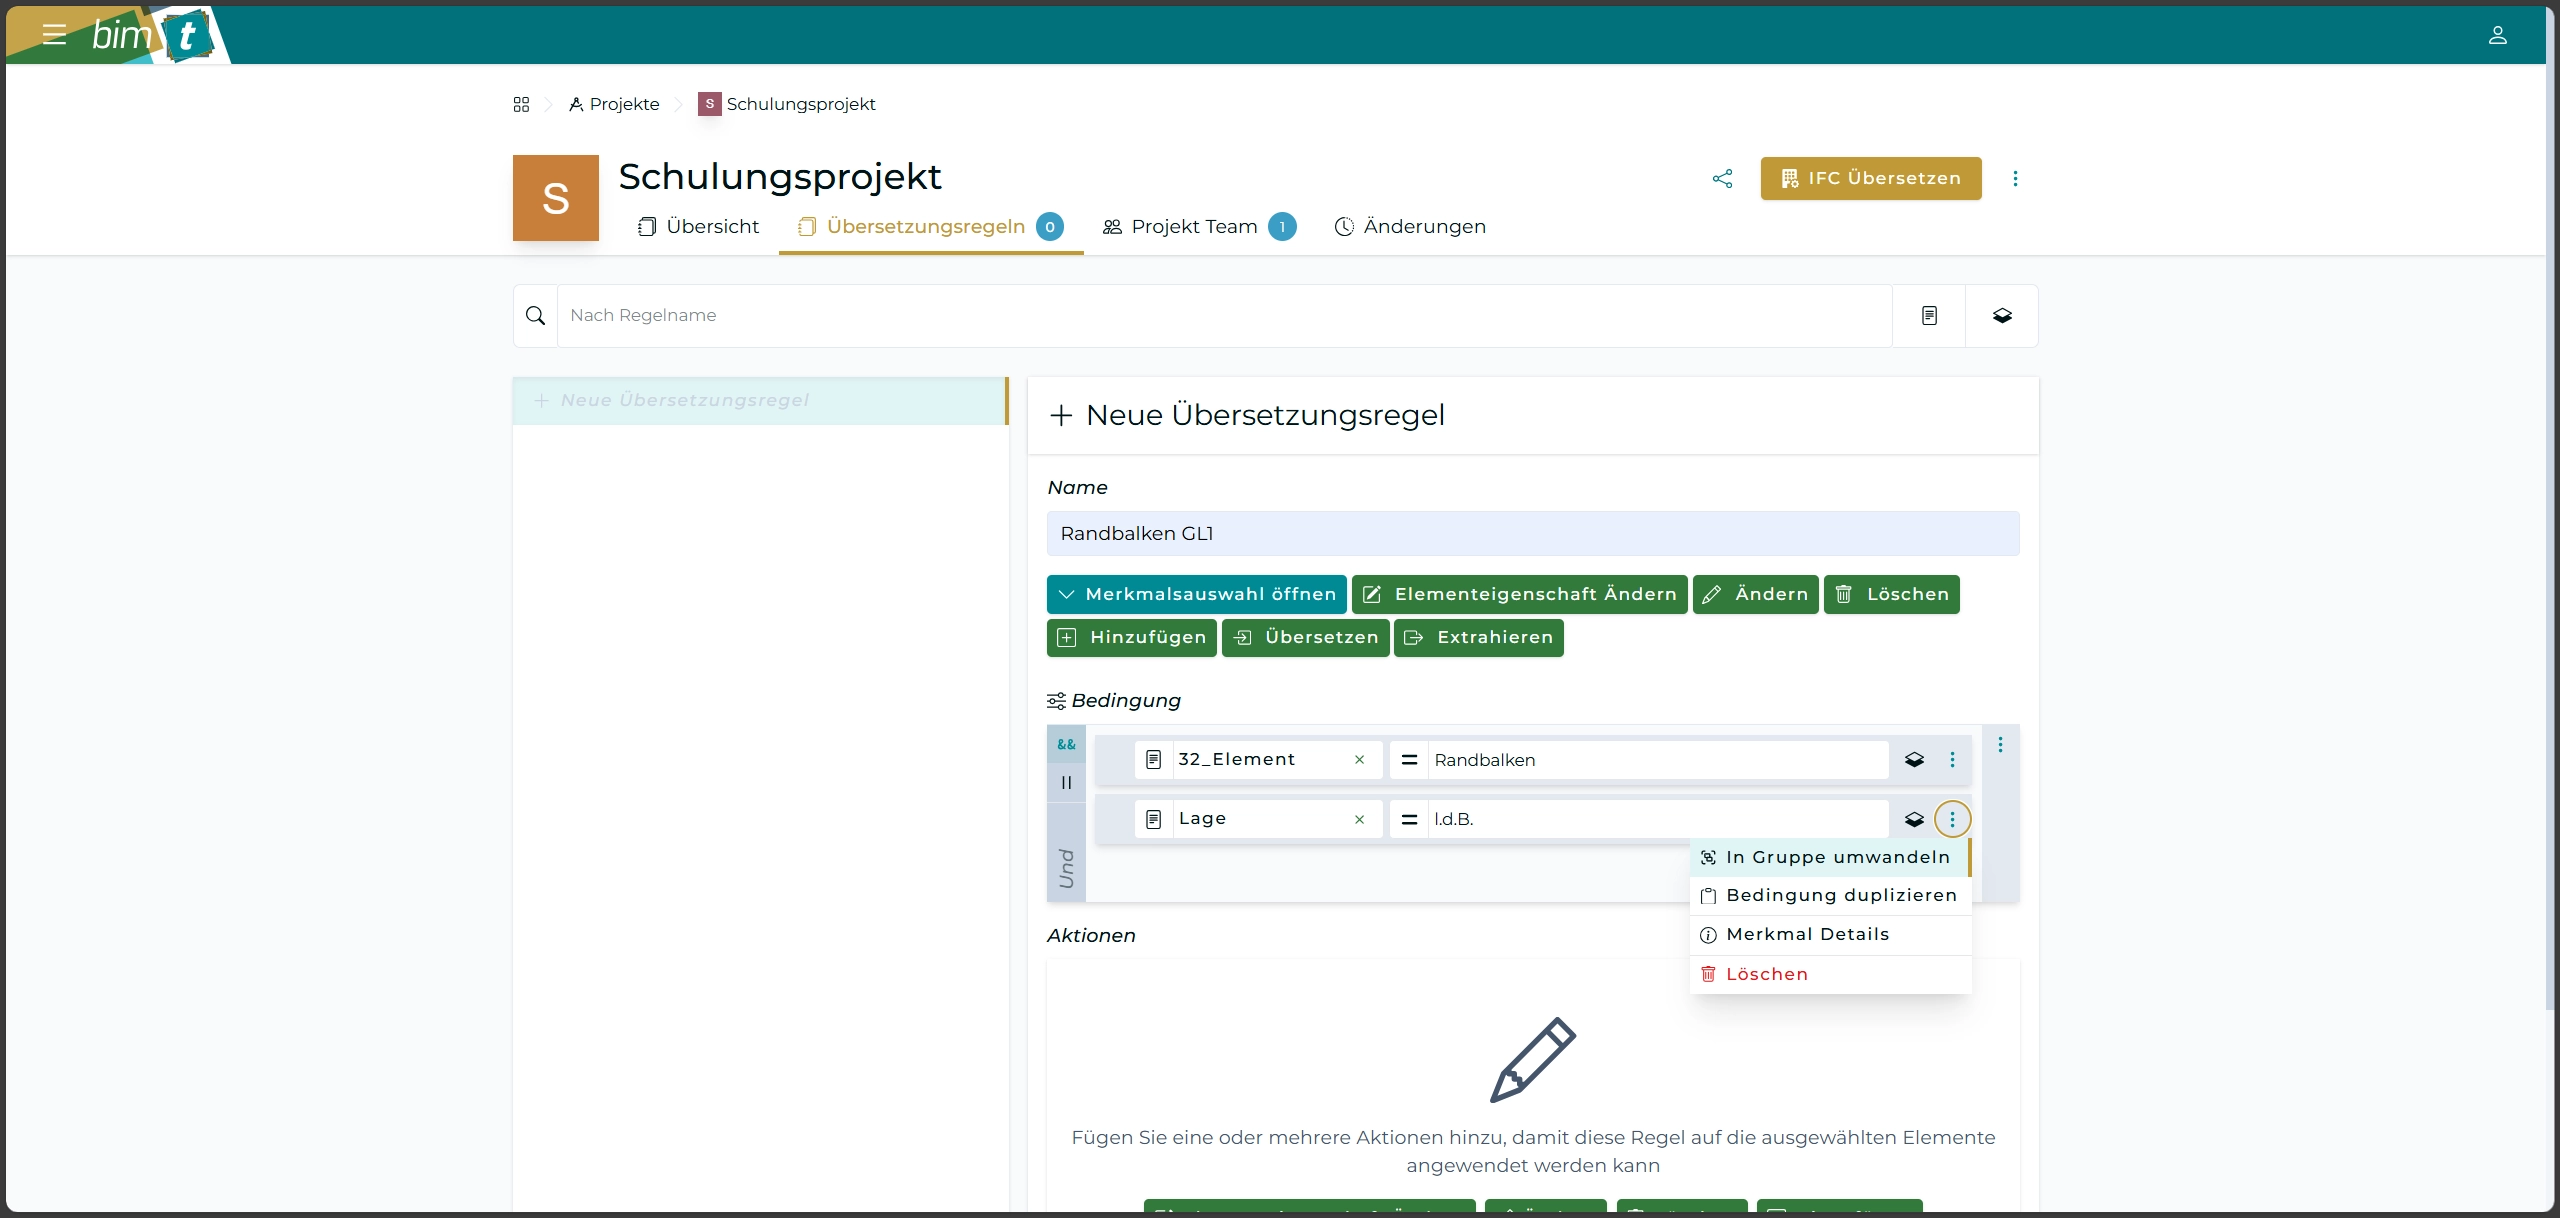Switch to Projekt Team tab
This screenshot has width=2560, height=1218.
click(1194, 227)
